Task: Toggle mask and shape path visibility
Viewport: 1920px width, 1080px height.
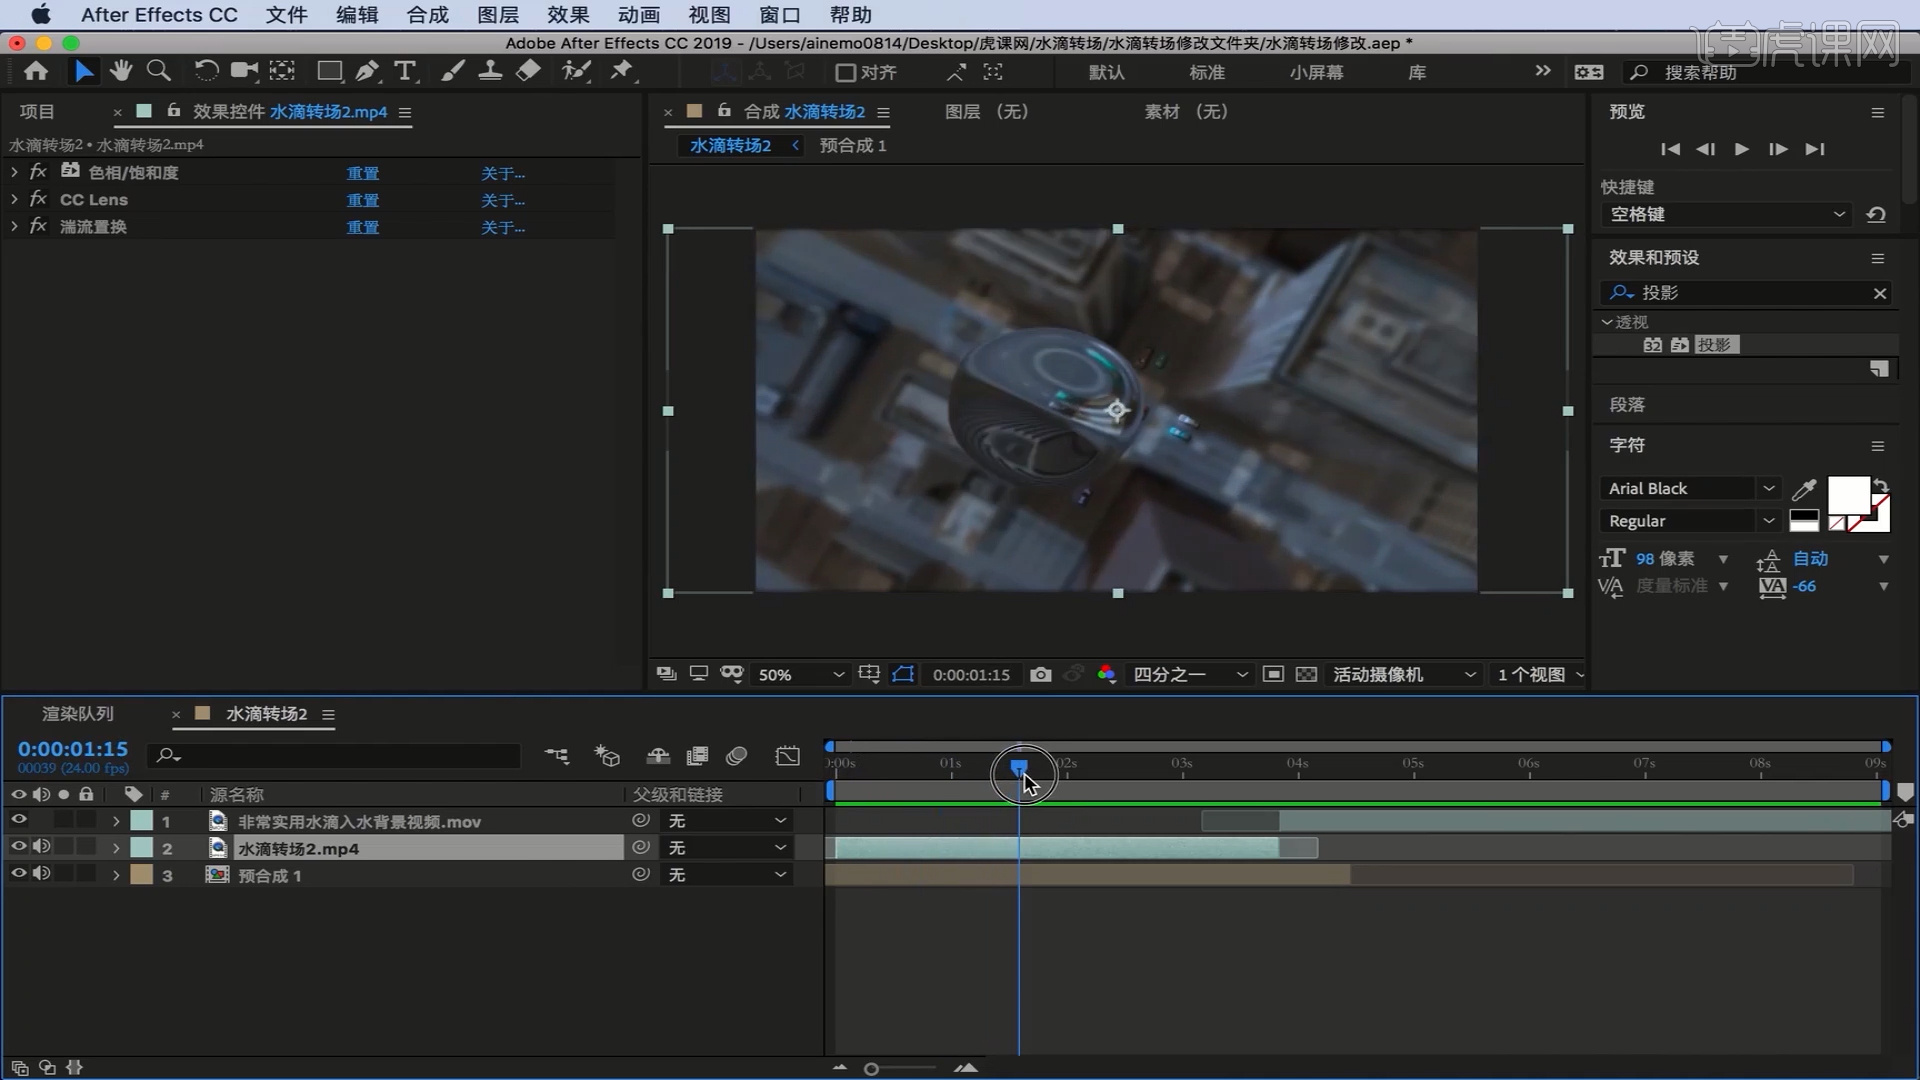Action: click(903, 675)
